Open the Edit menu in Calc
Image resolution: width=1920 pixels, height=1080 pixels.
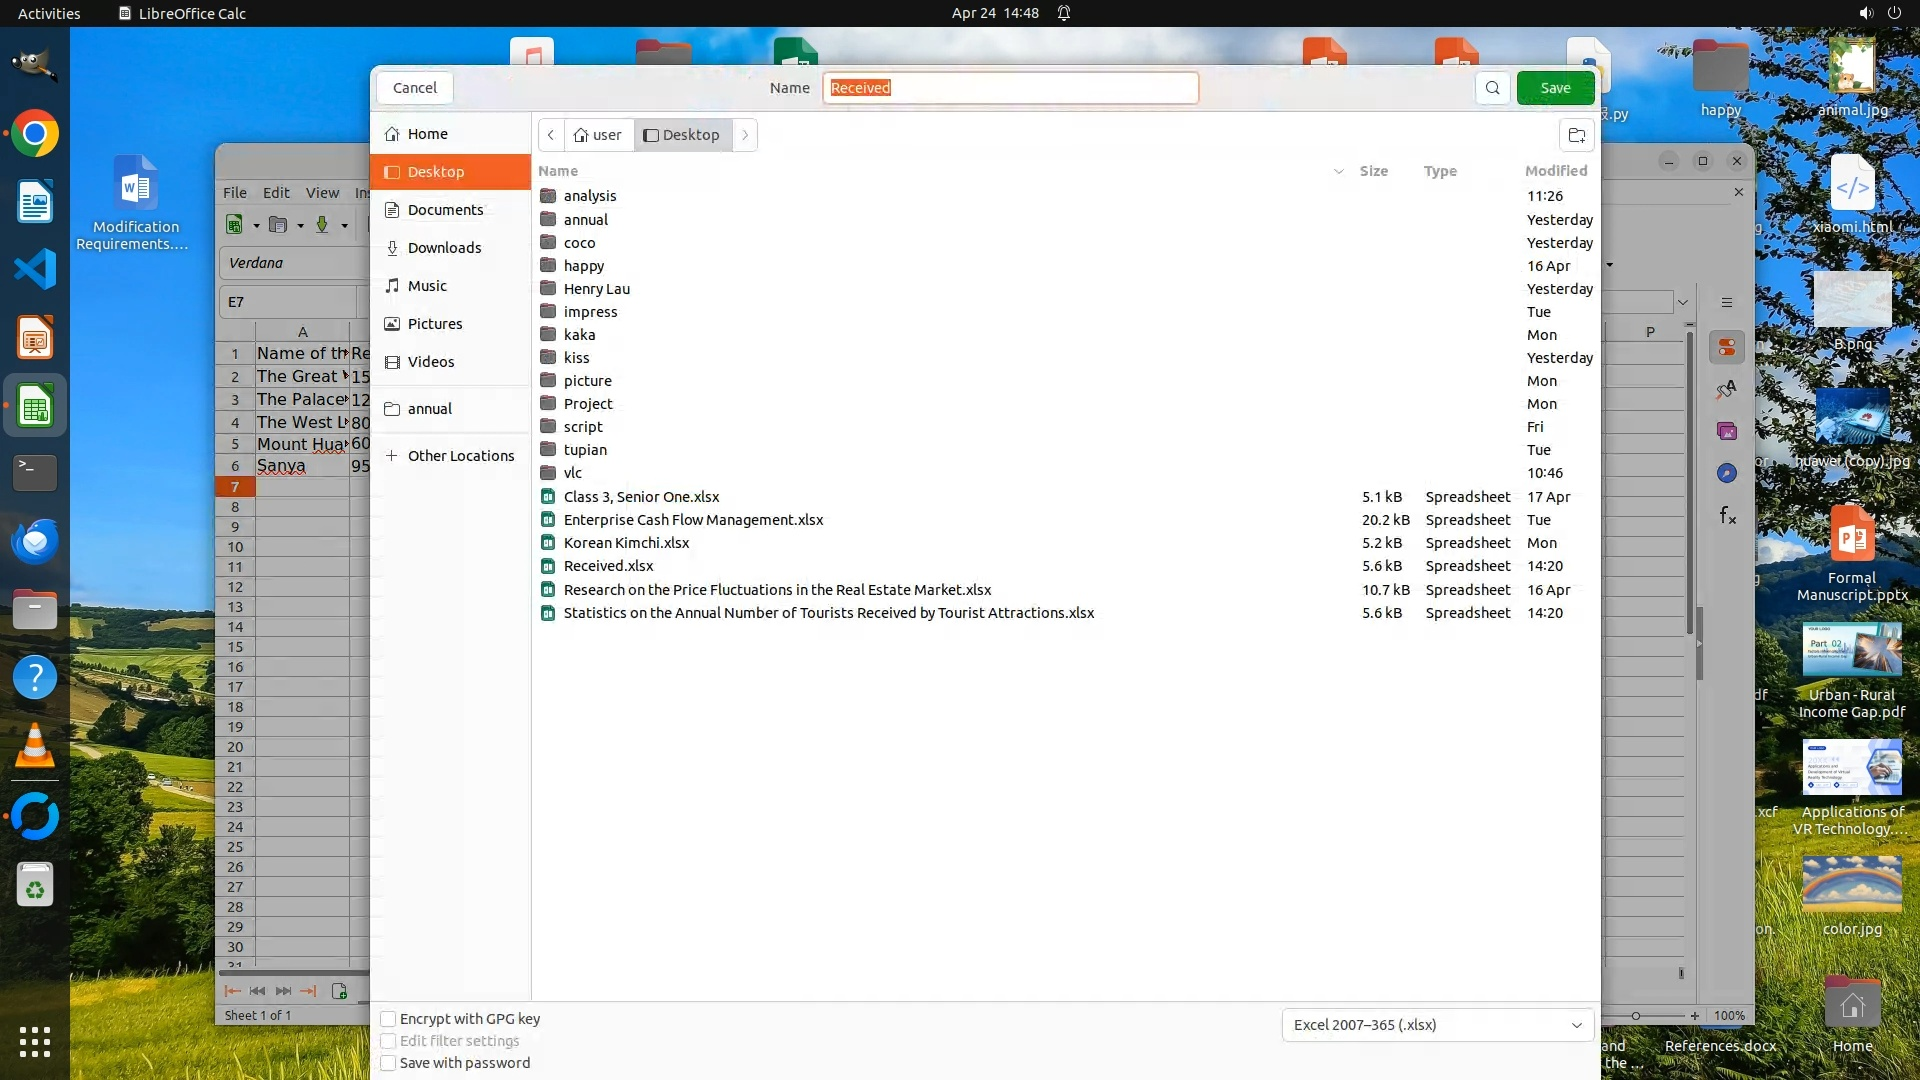pyautogui.click(x=276, y=193)
